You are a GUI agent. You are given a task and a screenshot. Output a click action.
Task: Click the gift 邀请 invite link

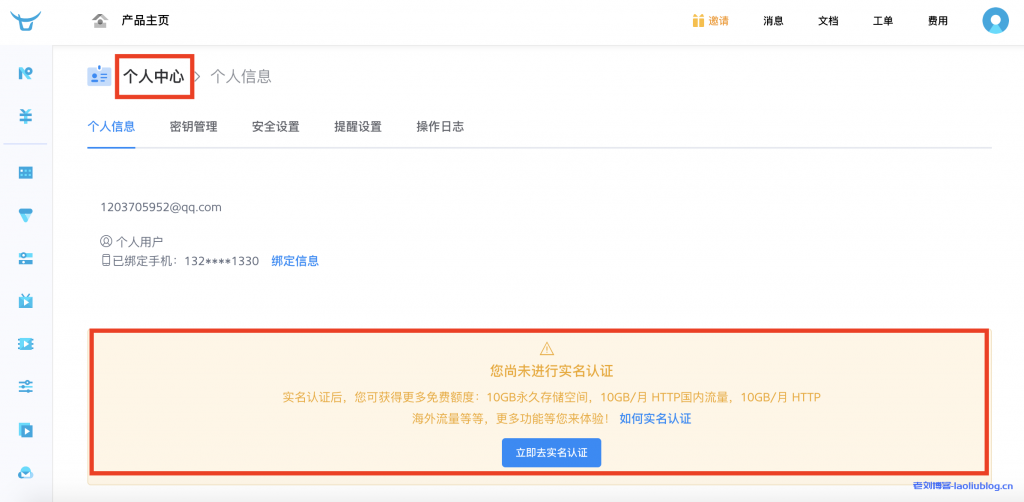[710, 21]
